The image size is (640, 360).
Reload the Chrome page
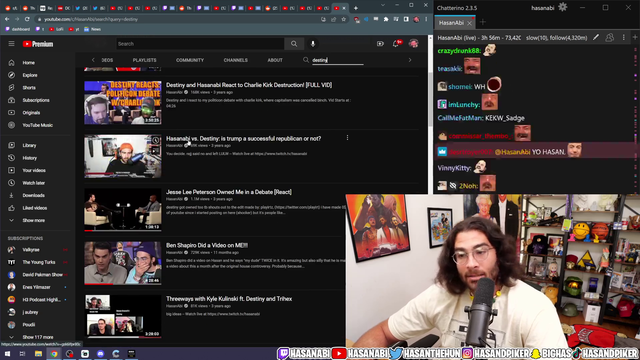coord(27,19)
